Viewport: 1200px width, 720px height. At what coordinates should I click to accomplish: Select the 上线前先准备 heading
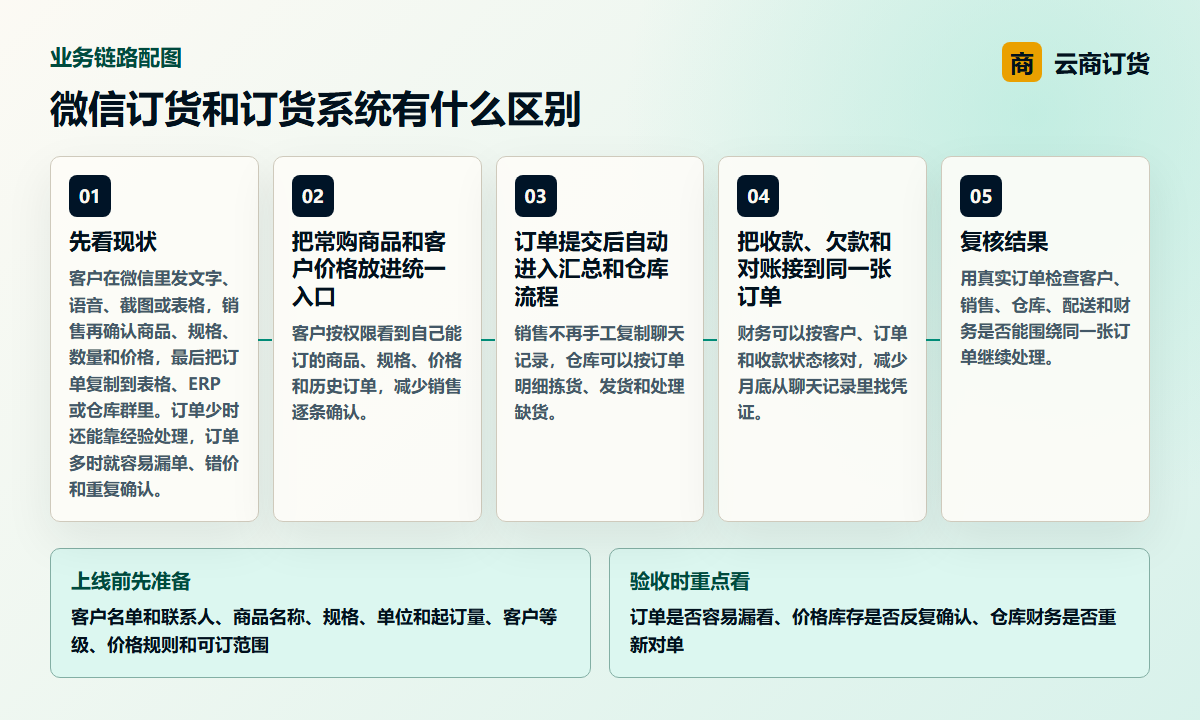click(130, 581)
